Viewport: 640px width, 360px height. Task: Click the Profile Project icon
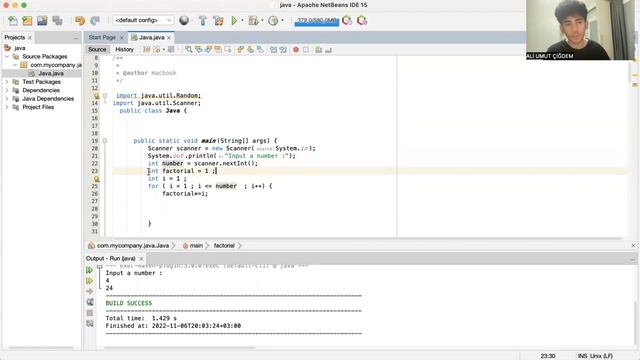(273, 20)
